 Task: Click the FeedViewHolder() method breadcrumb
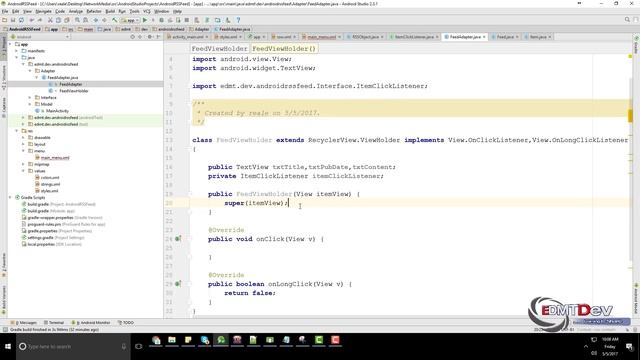click(284, 49)
